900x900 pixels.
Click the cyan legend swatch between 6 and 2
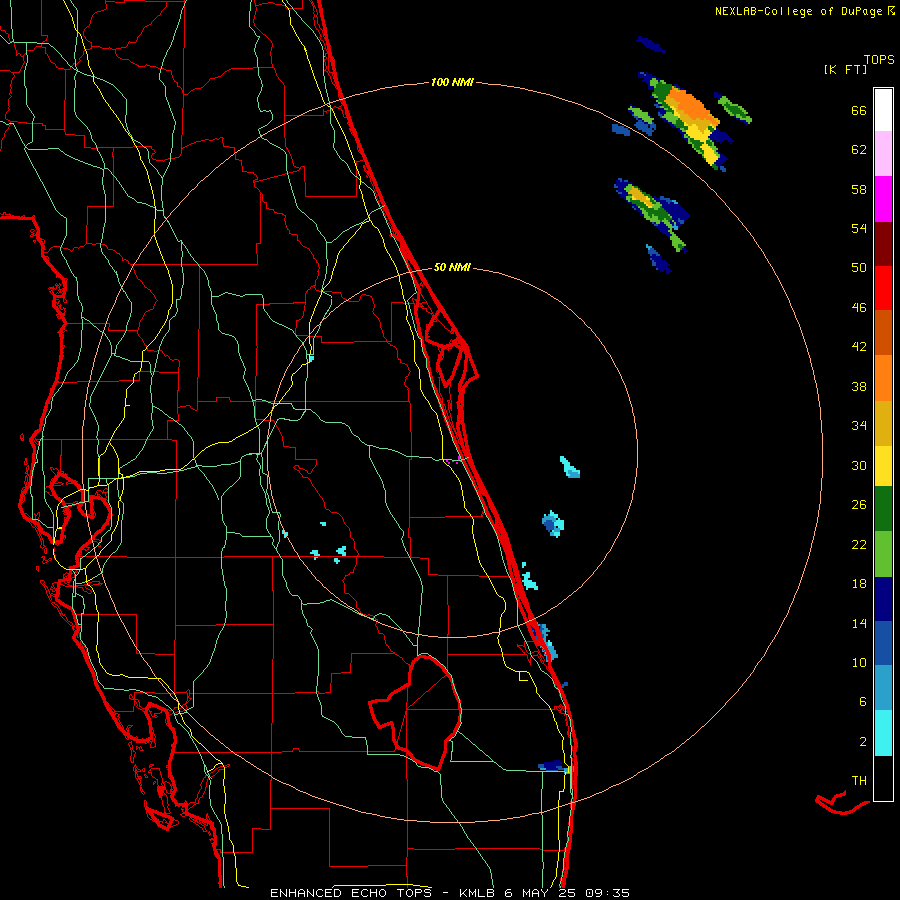(x=883, y=733)
